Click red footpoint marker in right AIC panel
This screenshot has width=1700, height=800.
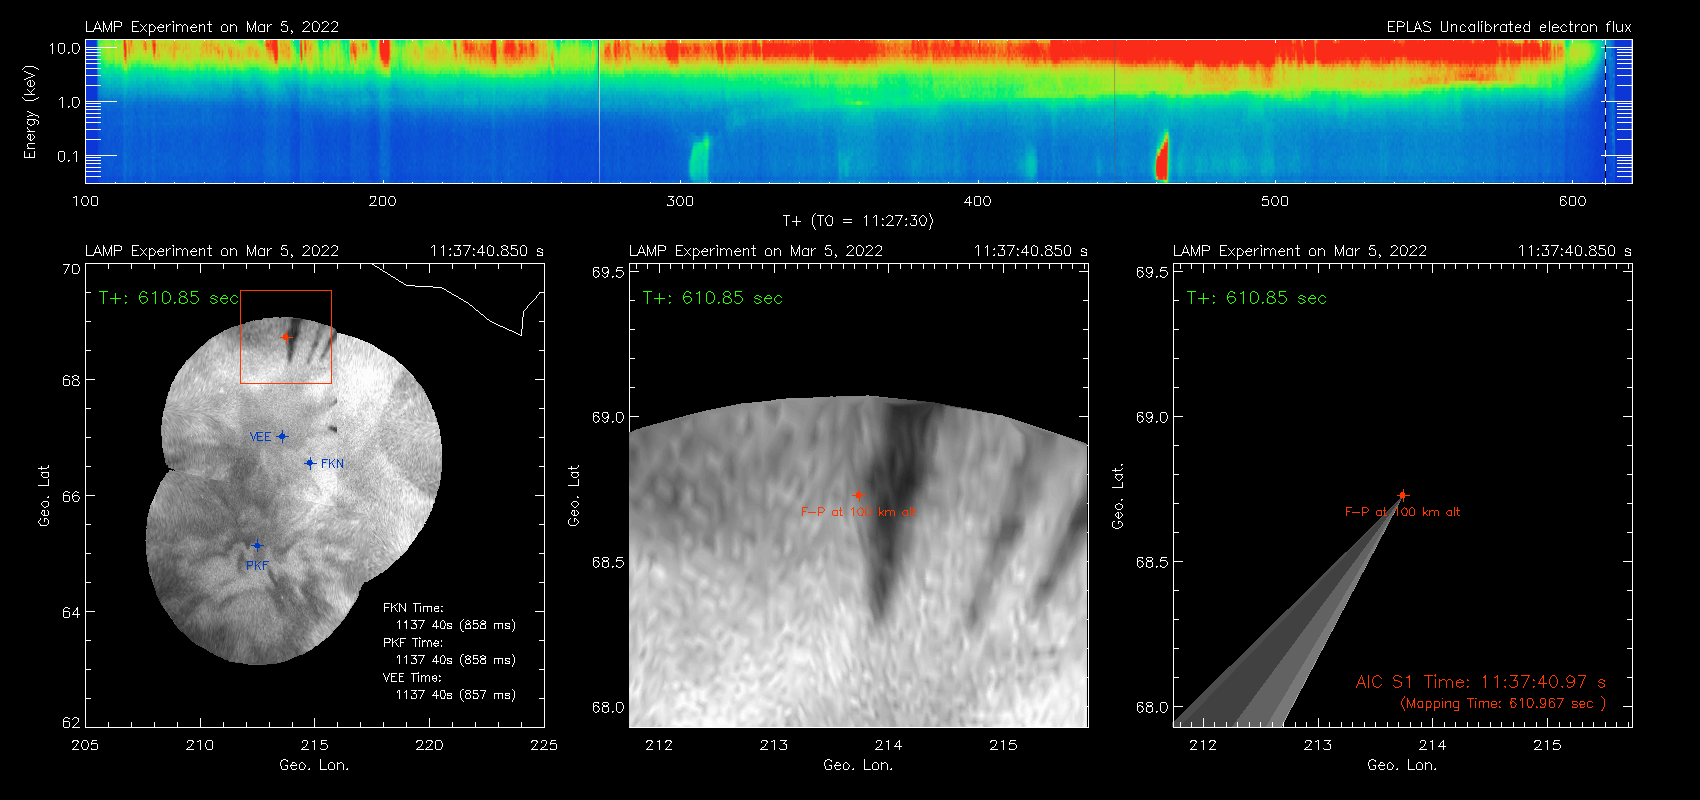(x=1402, y=495)
